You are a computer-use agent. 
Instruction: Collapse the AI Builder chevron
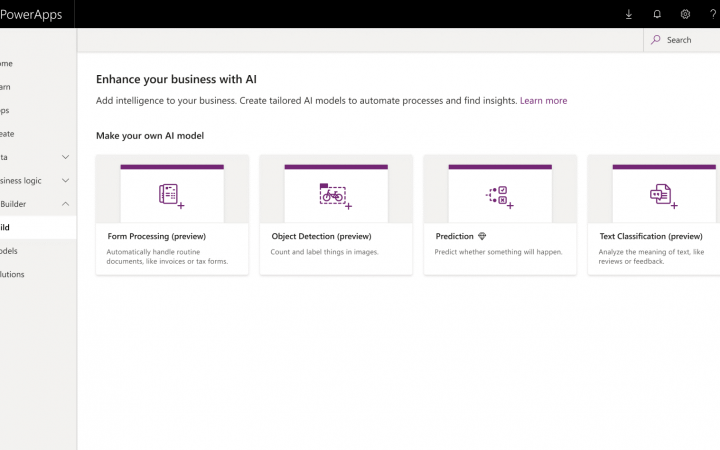coord(66,204)
